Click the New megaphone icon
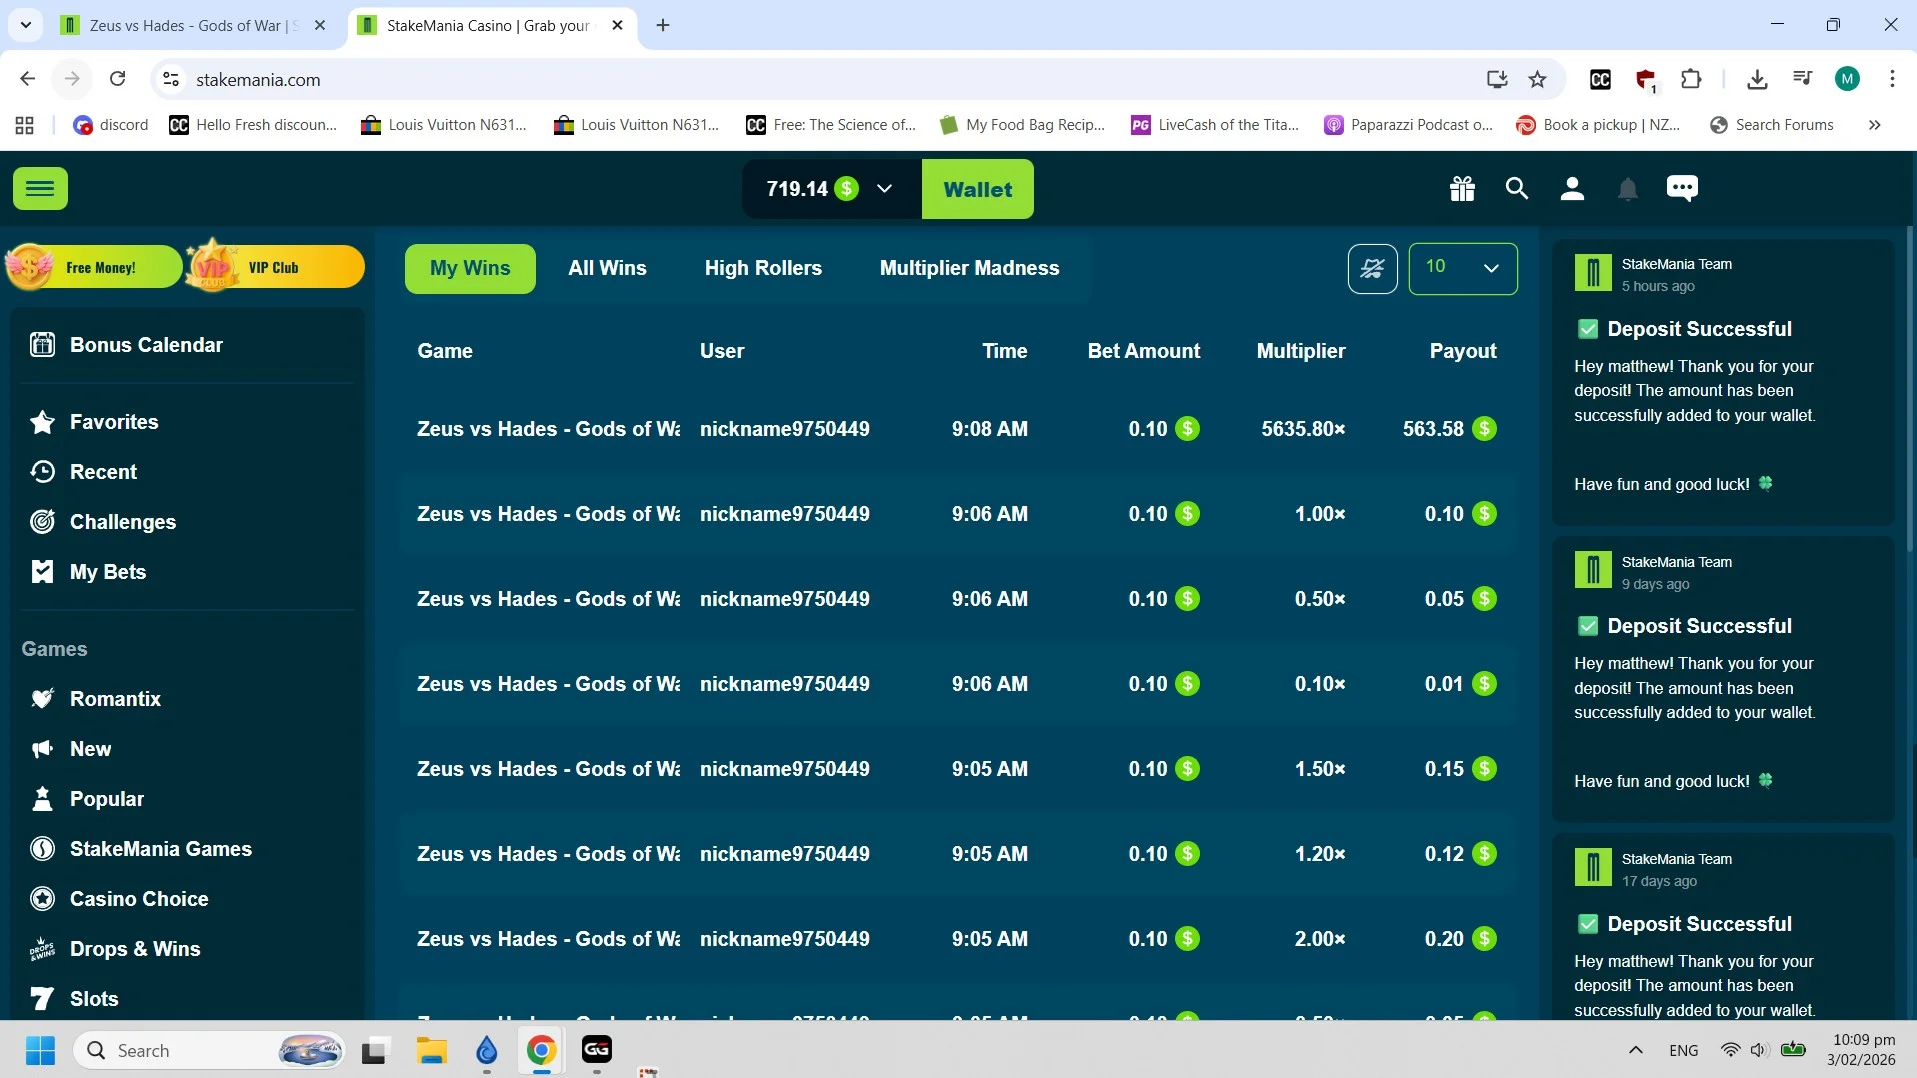Viewport: 1917px width, 1078px height. (42, 749)
